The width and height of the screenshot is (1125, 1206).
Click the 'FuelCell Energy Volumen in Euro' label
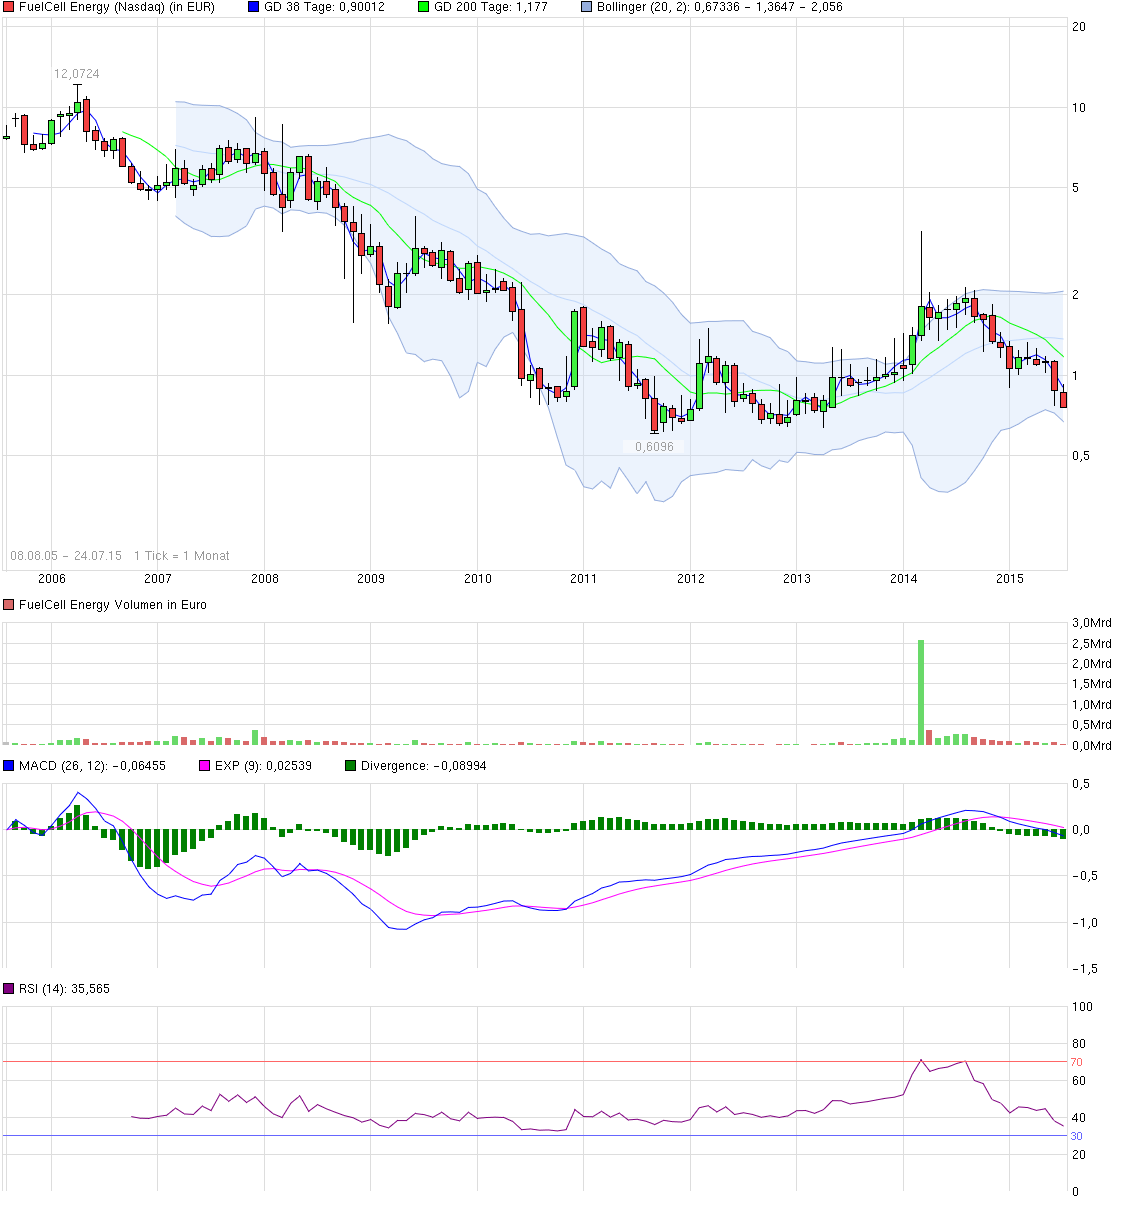click(x=113, y=605)
